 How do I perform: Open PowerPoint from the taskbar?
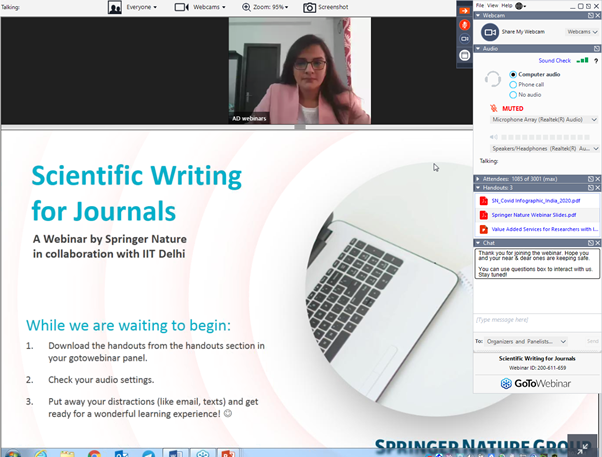tap(228, 454)
